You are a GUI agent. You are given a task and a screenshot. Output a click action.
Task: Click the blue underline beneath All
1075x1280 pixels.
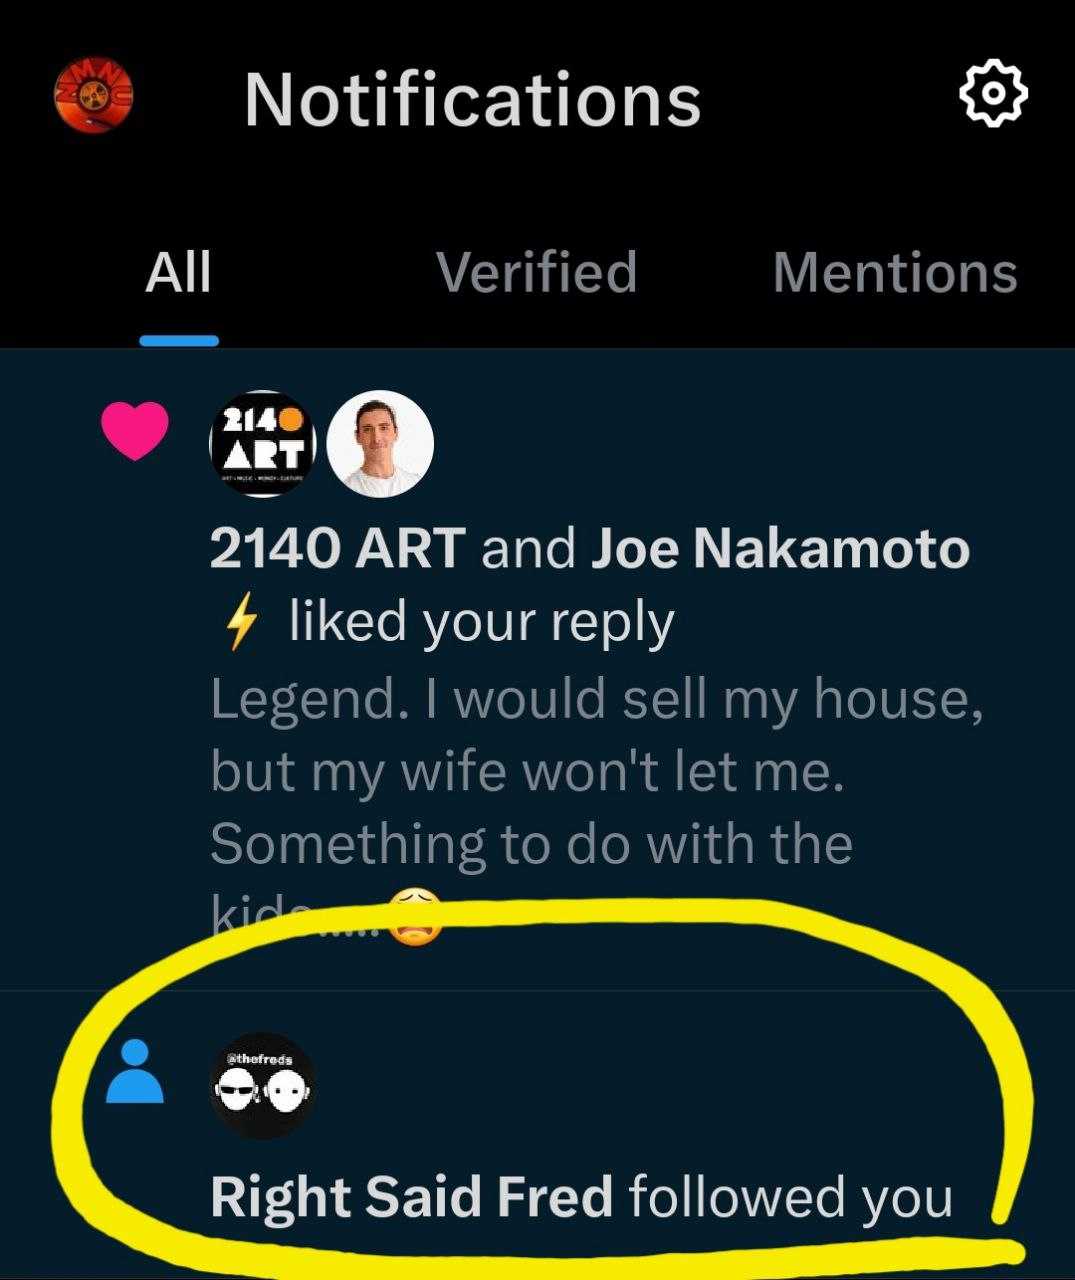tap(179, 340)
